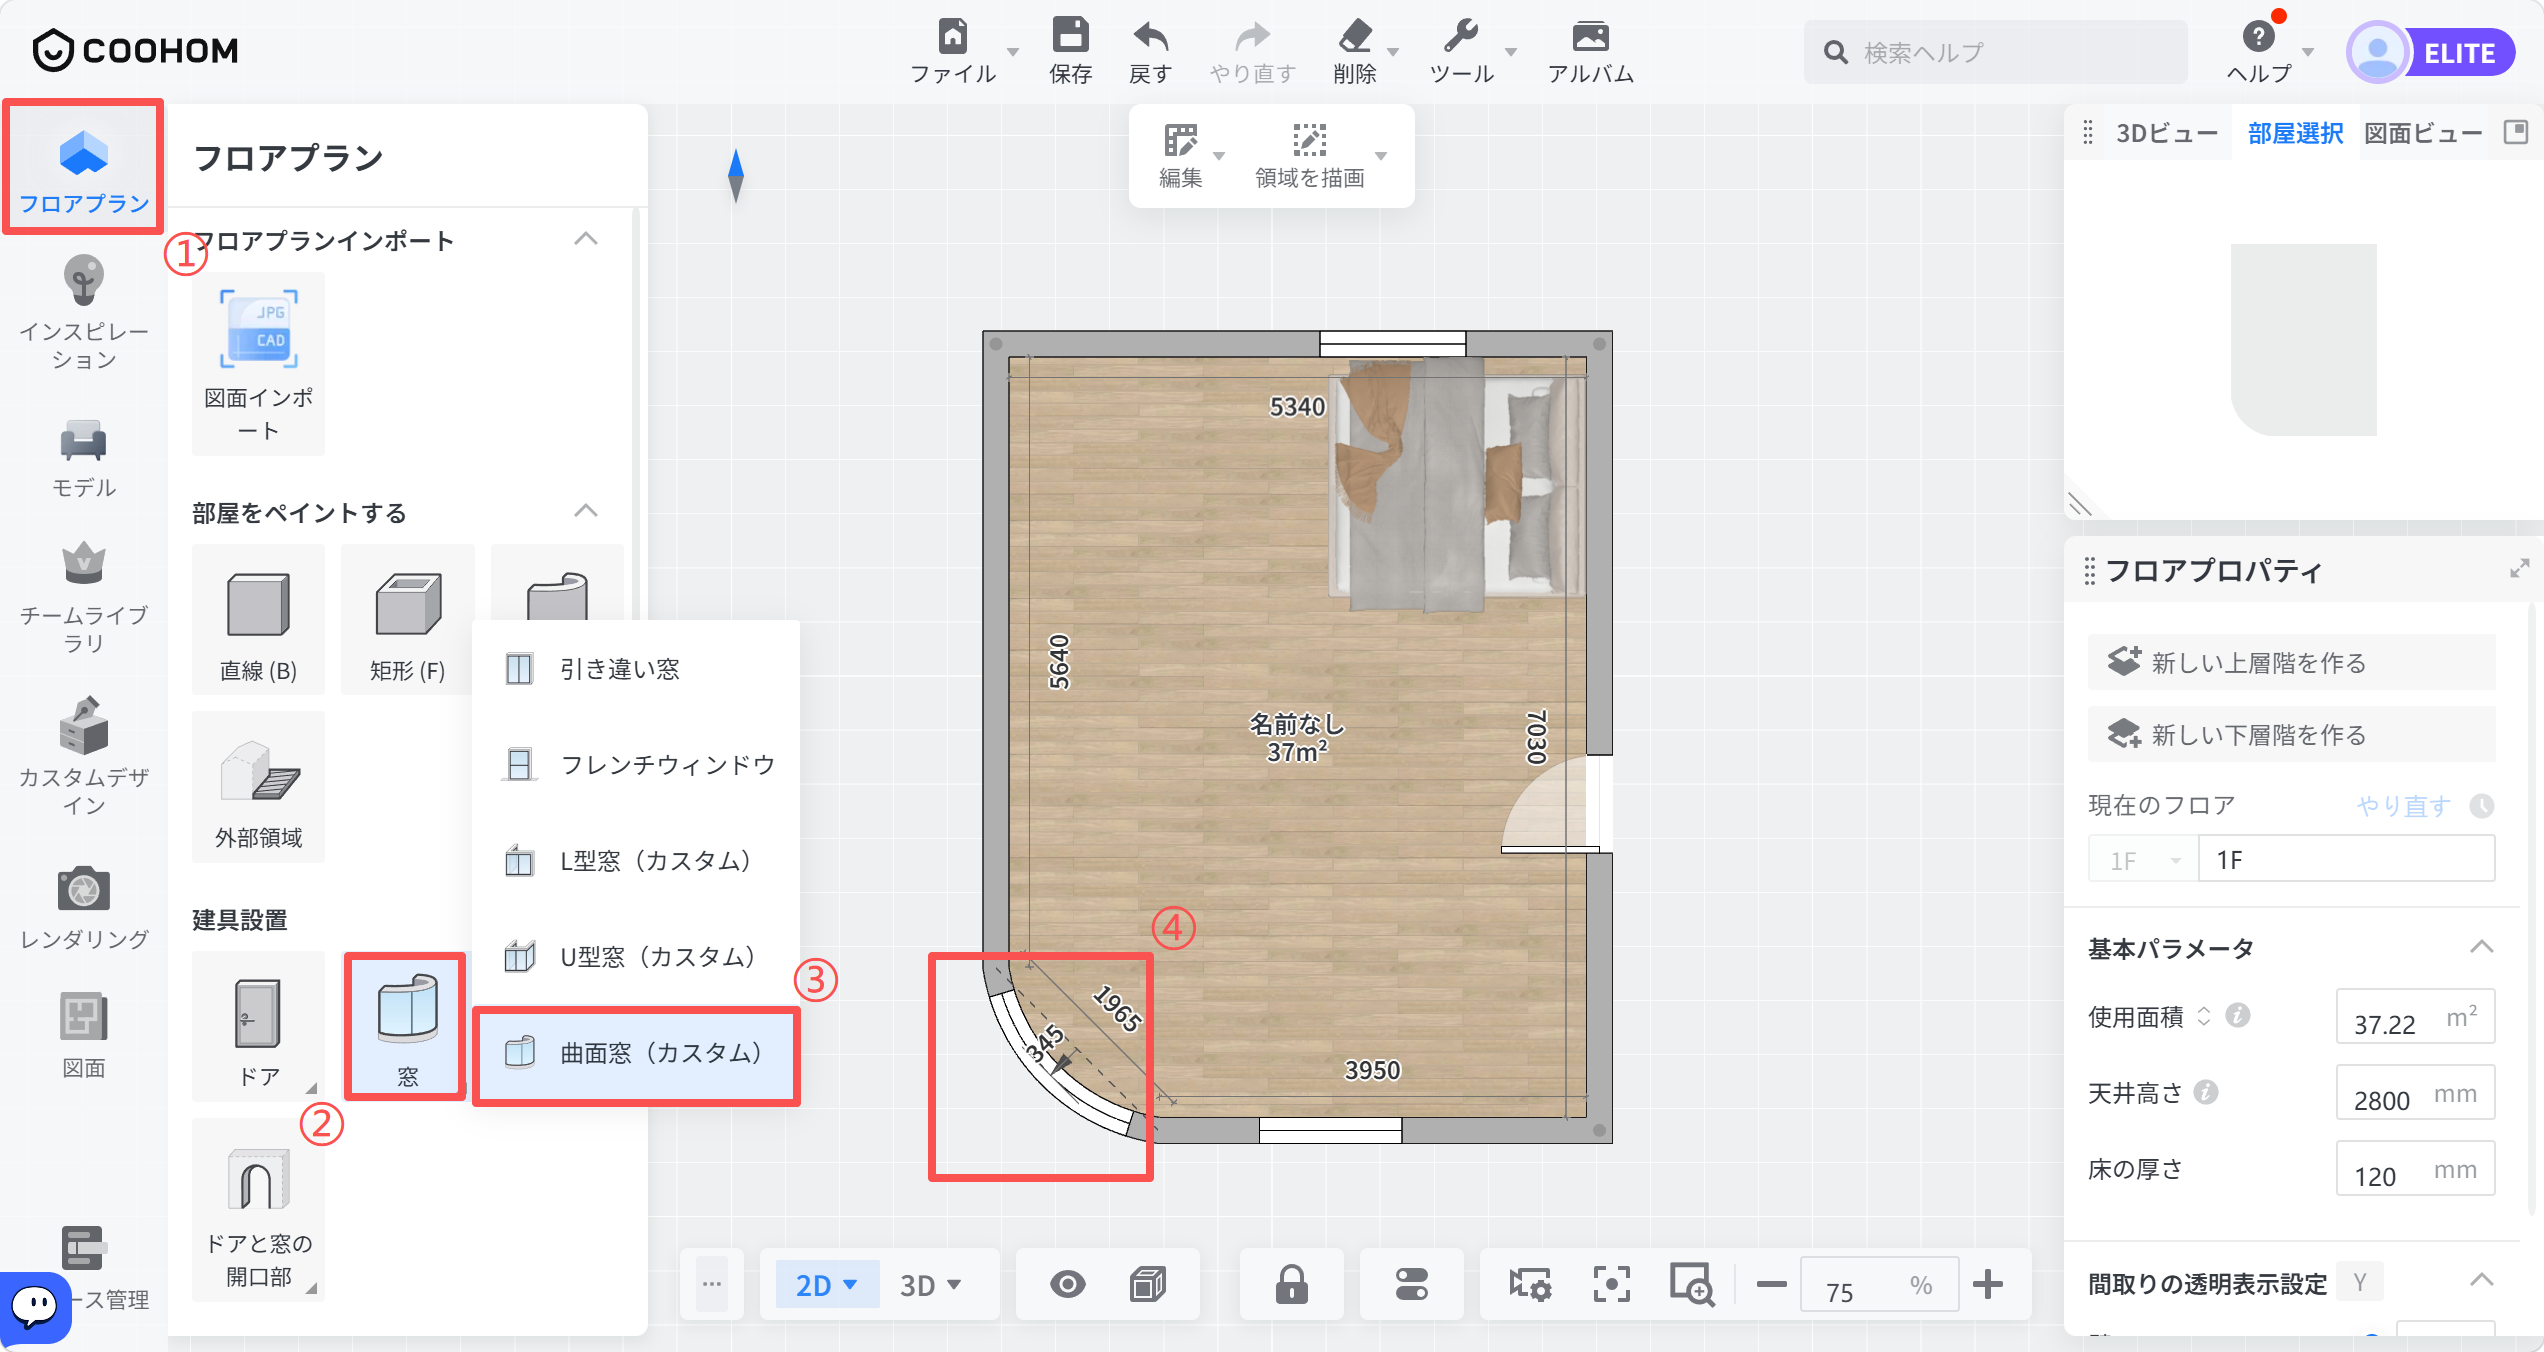Viewport: 2544px width, 1352px height.
Task: Select the 直線 (B) wall drawing tool
Action: tap(258, 619)
